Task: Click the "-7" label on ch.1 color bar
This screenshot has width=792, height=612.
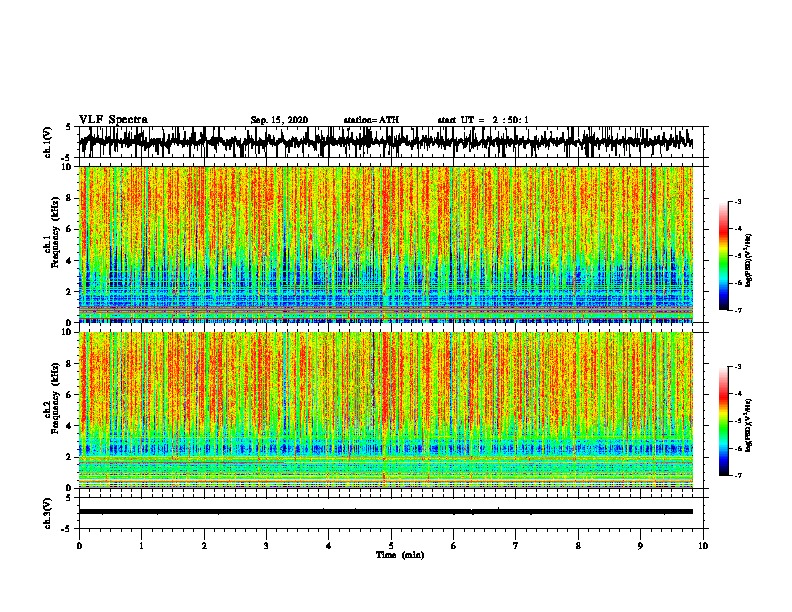Action: click(738, 310)
